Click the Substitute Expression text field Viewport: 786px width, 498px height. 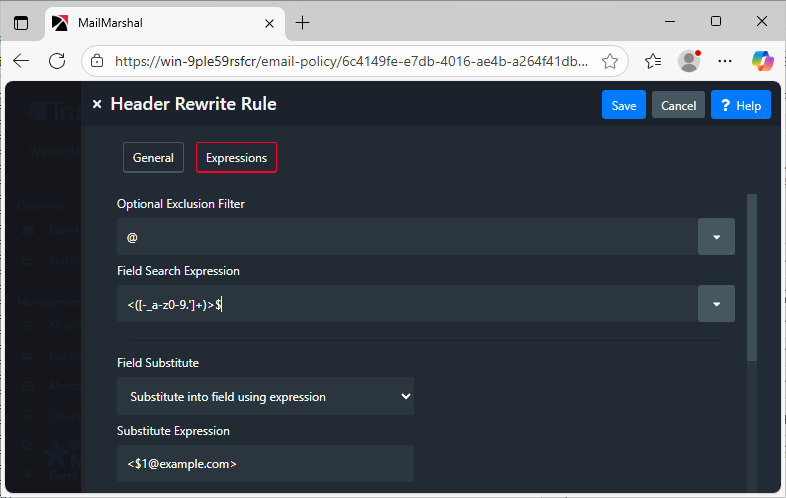[265, 464]
